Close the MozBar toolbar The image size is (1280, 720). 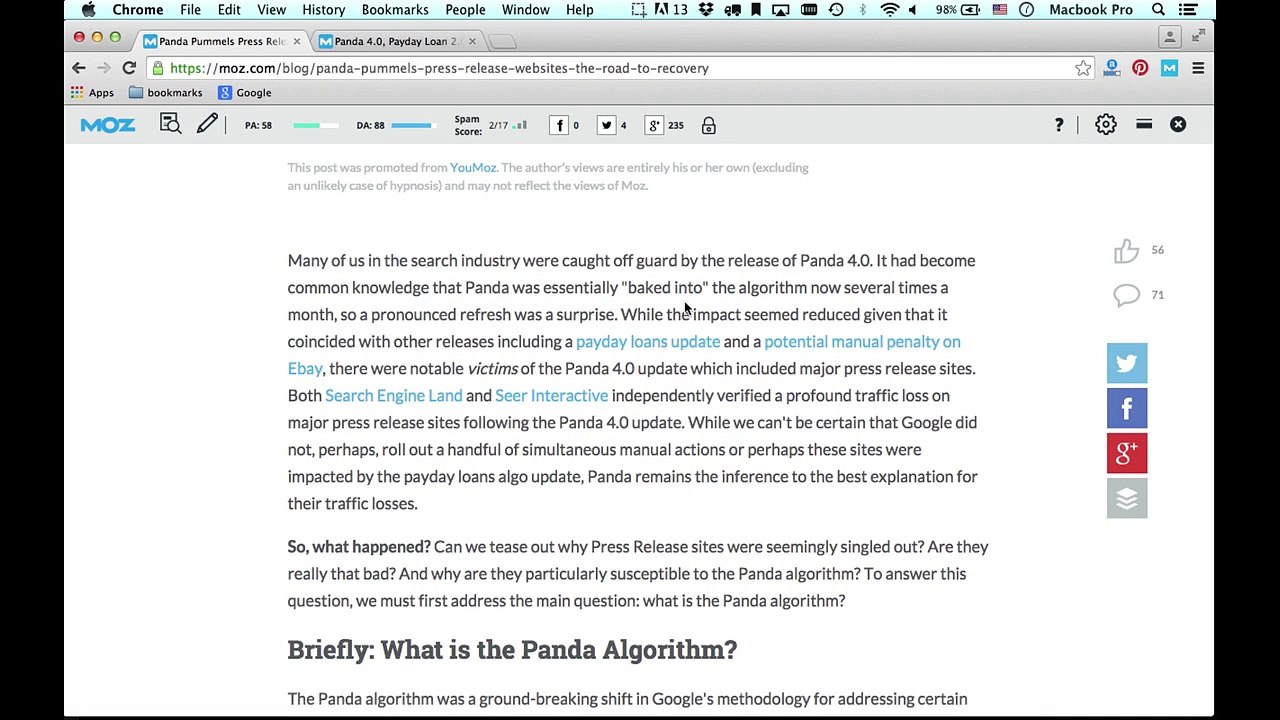[1178, 124]
